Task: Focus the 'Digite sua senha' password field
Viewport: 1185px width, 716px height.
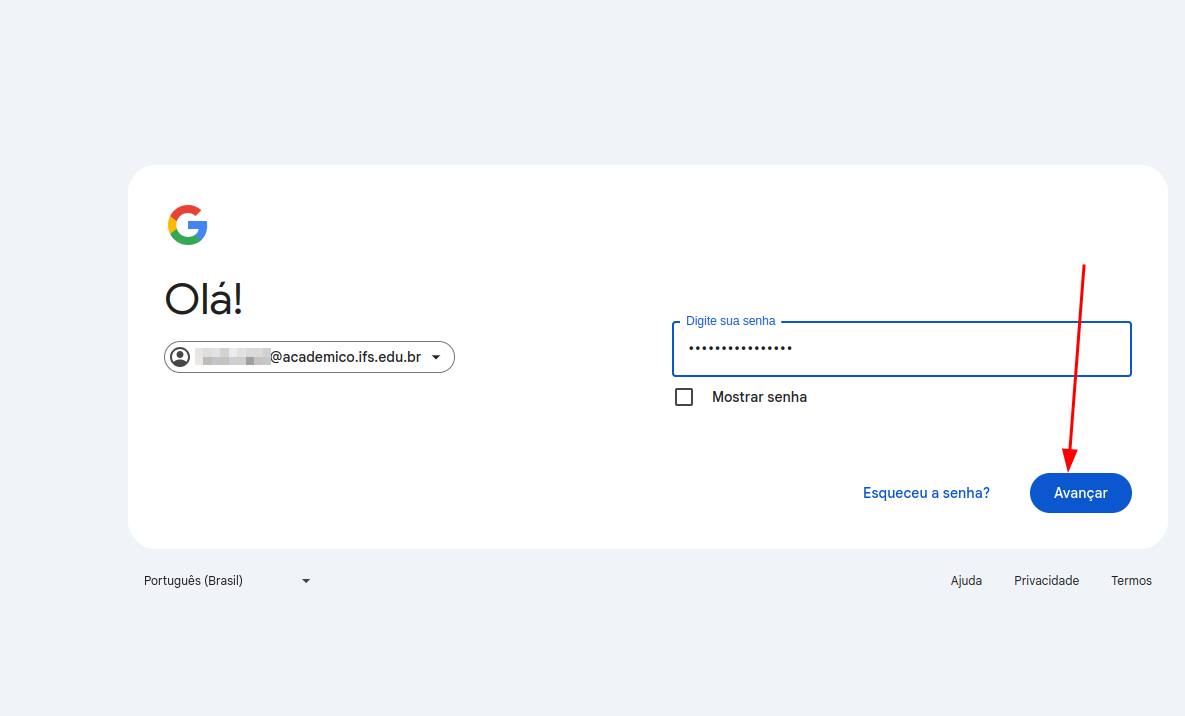Action: [902, 349]
